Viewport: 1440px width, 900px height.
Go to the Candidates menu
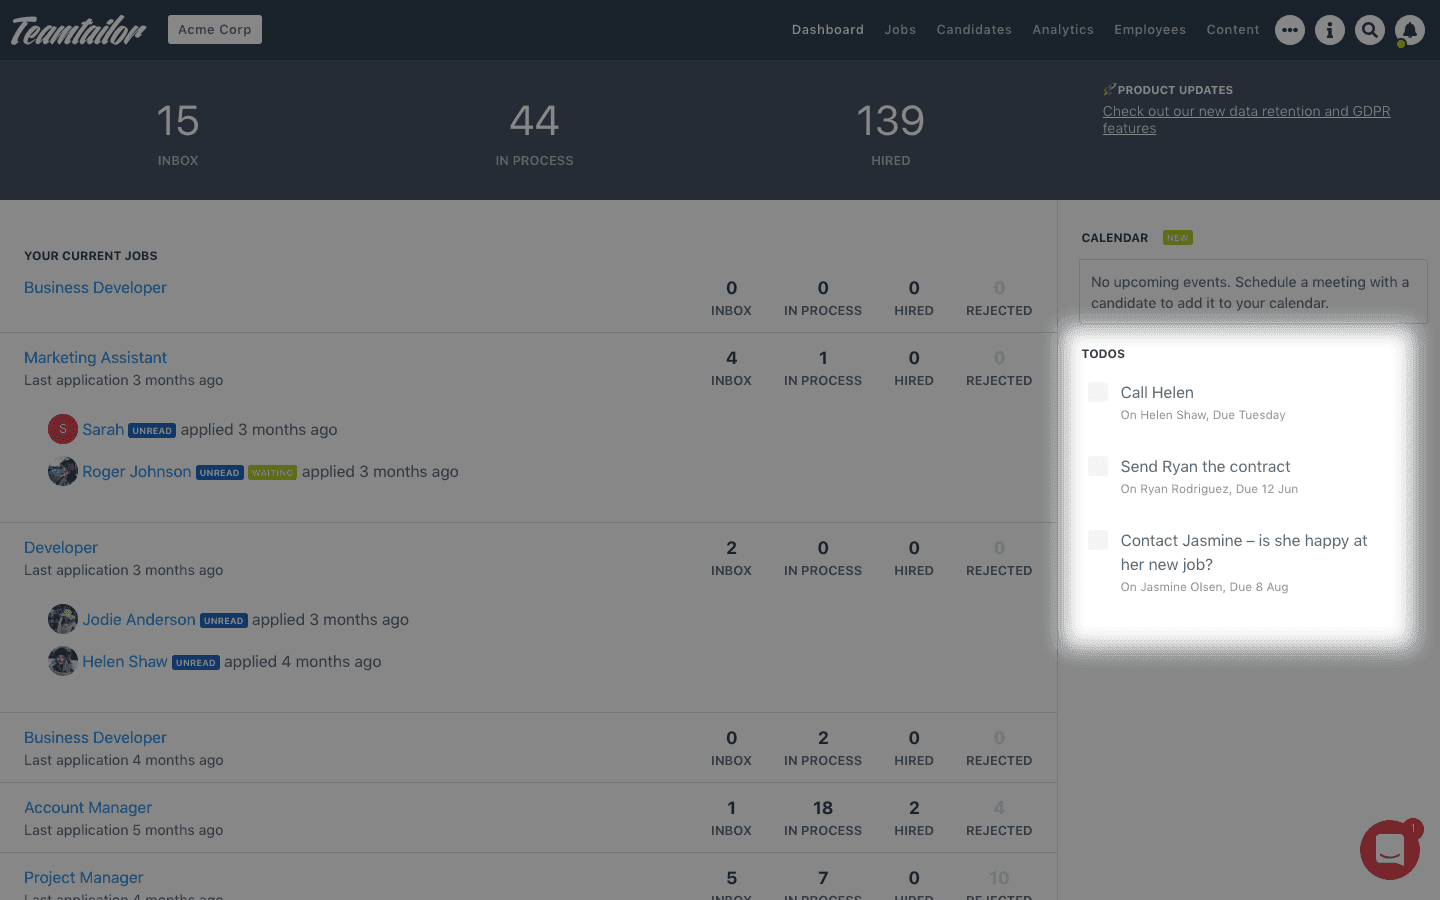coord(974,30)
